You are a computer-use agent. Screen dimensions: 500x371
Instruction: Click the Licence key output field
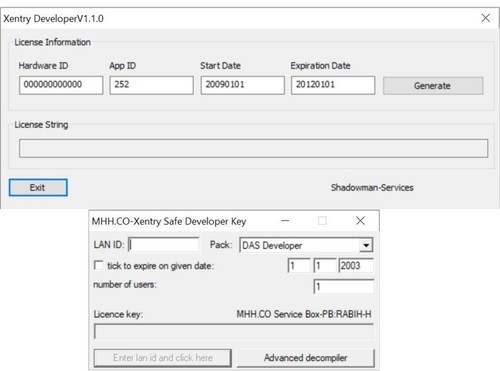pyautogui.click(x=234, y=332)
